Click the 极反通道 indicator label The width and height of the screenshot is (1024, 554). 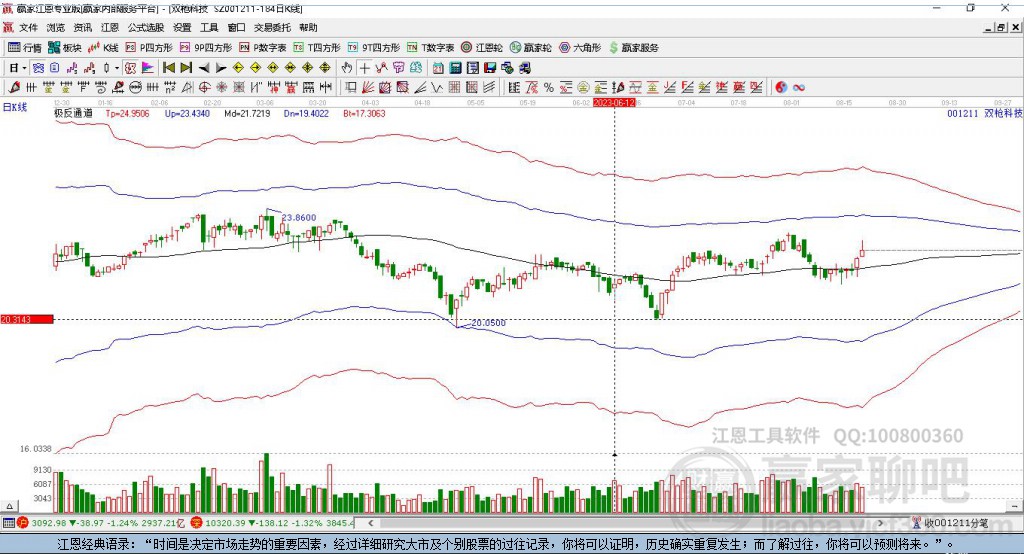tap(73, 113)
